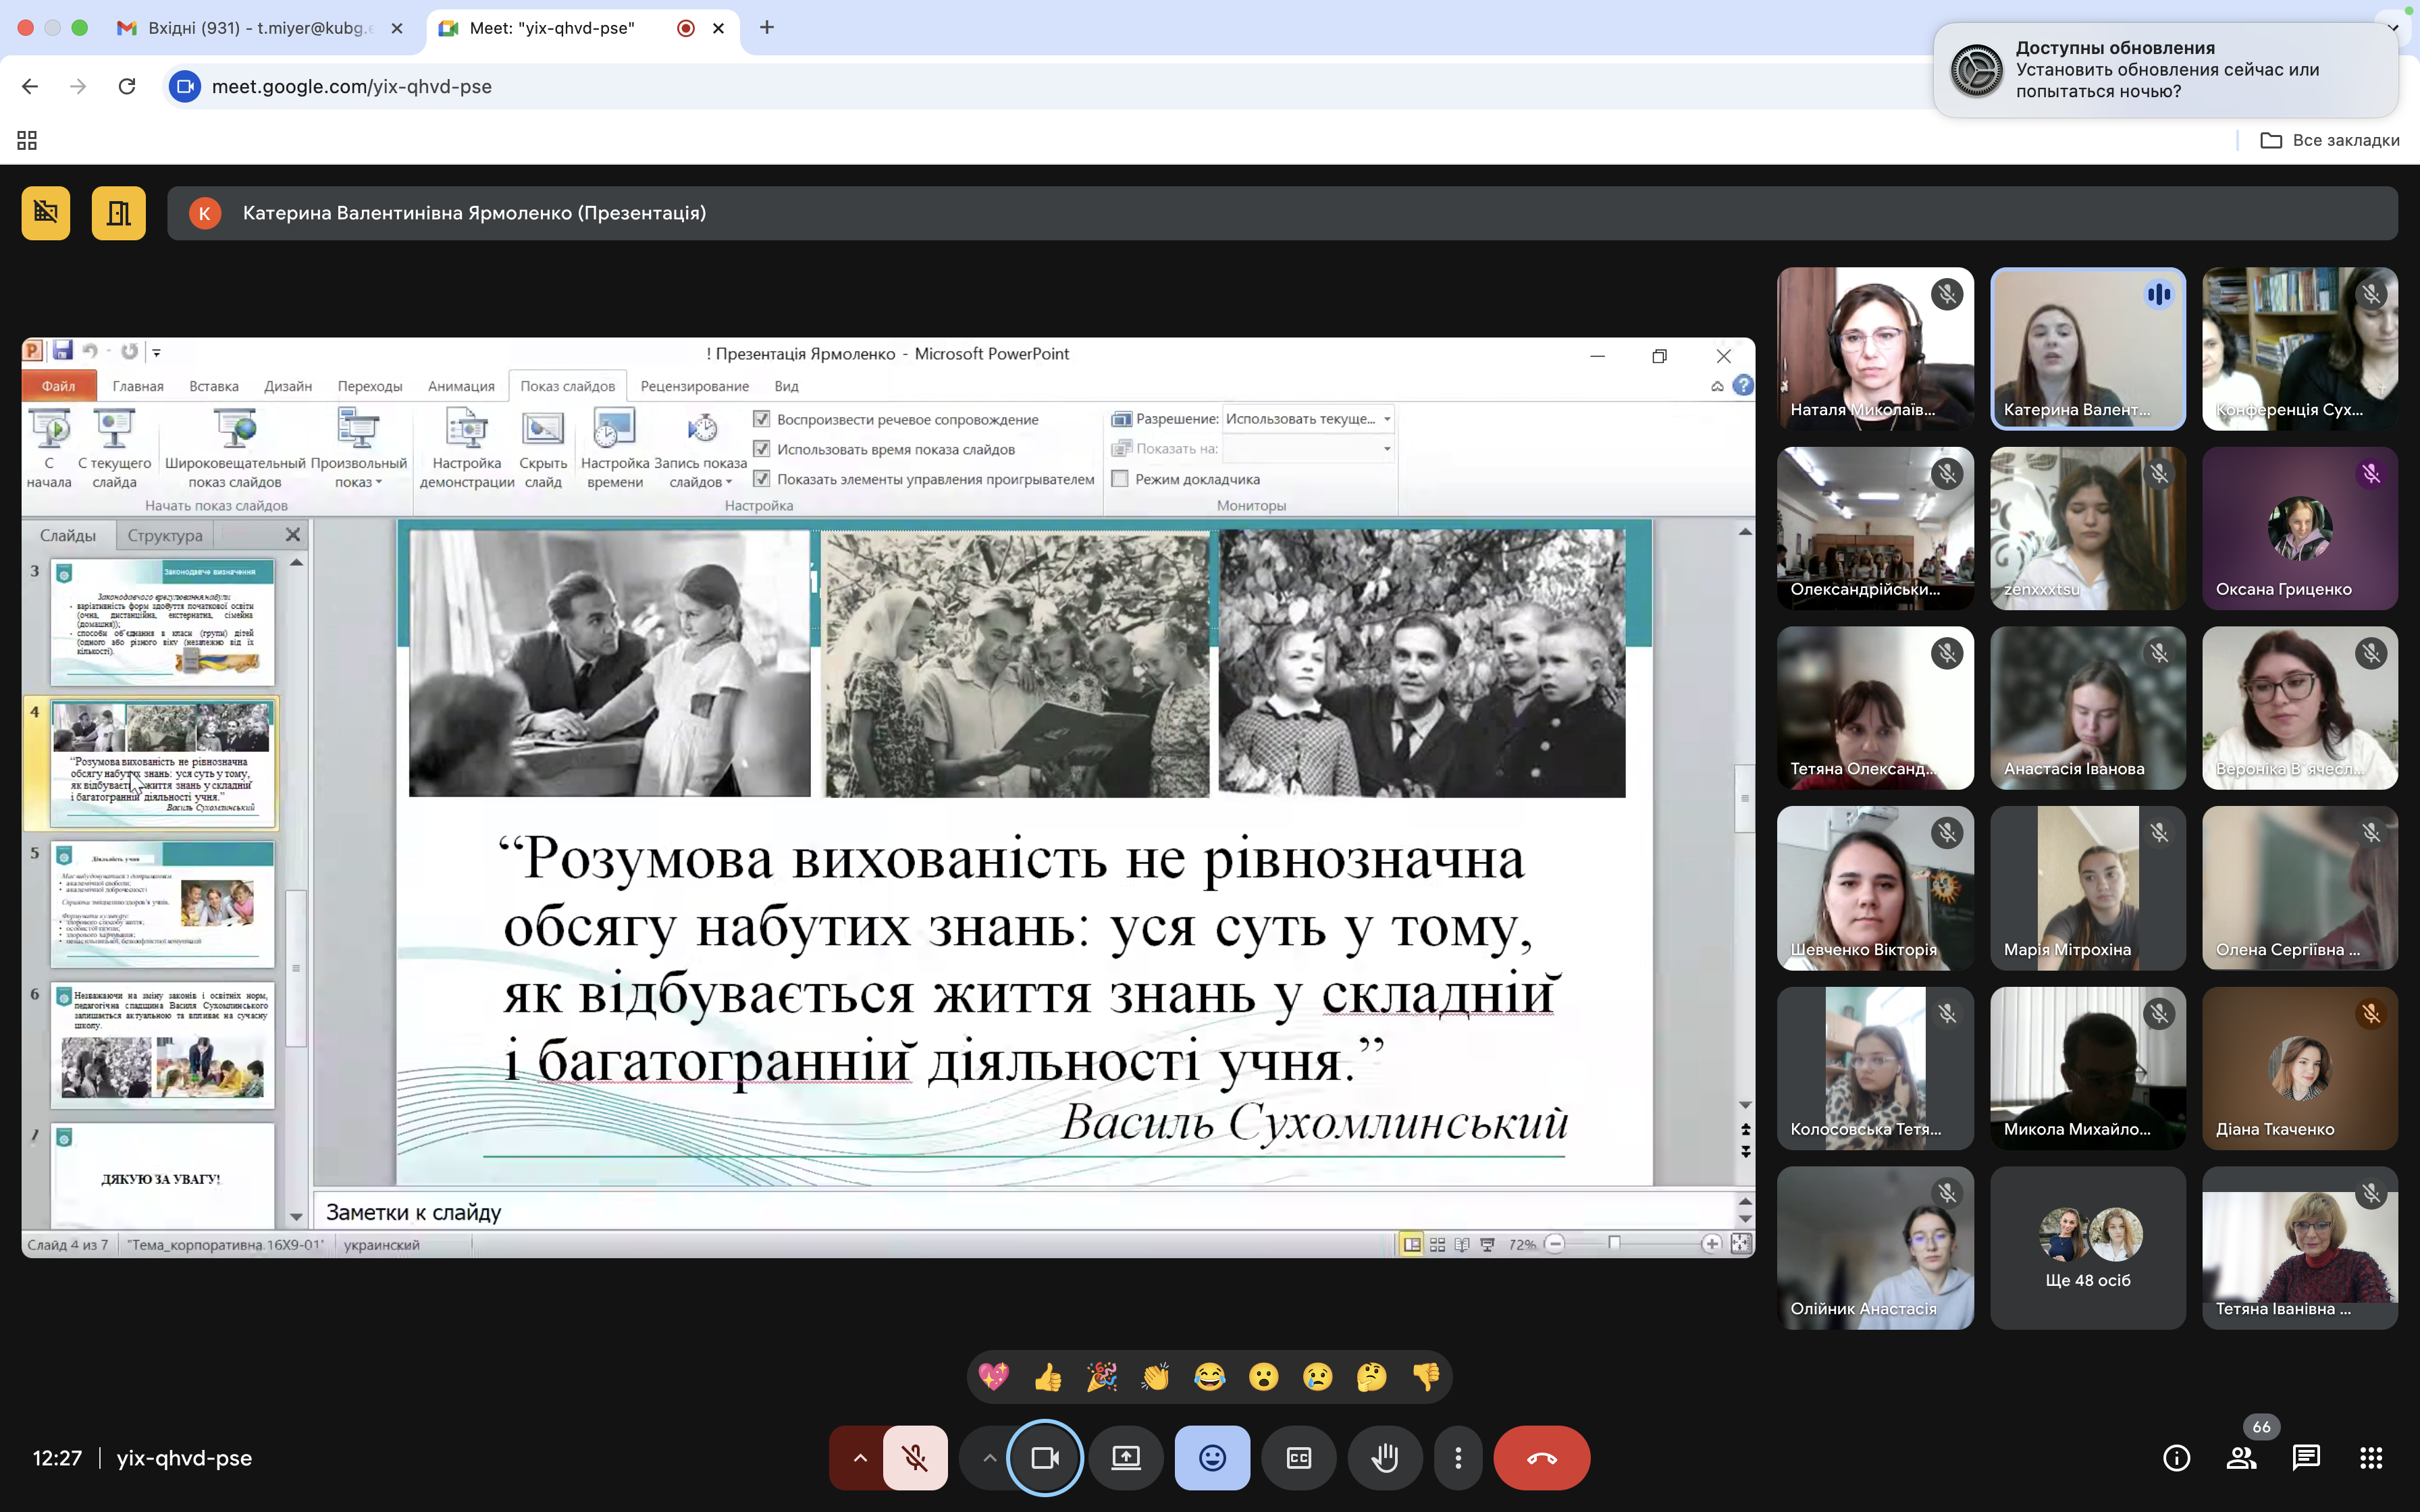Open the in-call chat panel
This screenshot has width=2420, height=1512.
coord(2306,1458)
